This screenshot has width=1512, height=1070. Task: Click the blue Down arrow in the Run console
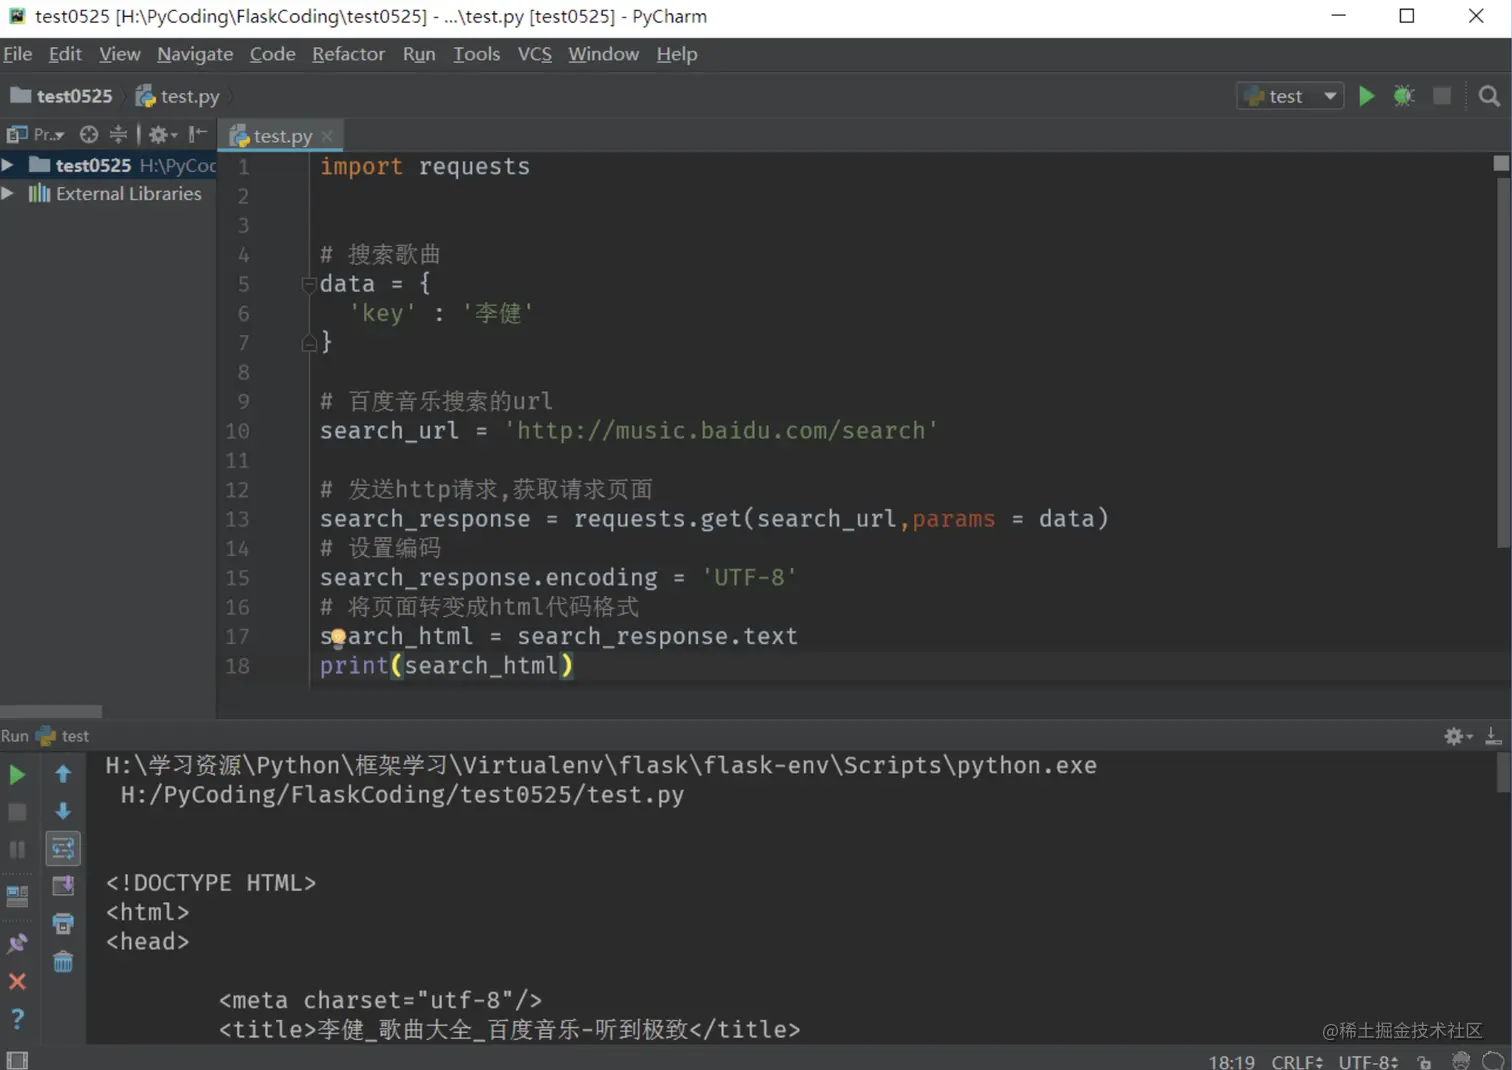click(63, 811)
